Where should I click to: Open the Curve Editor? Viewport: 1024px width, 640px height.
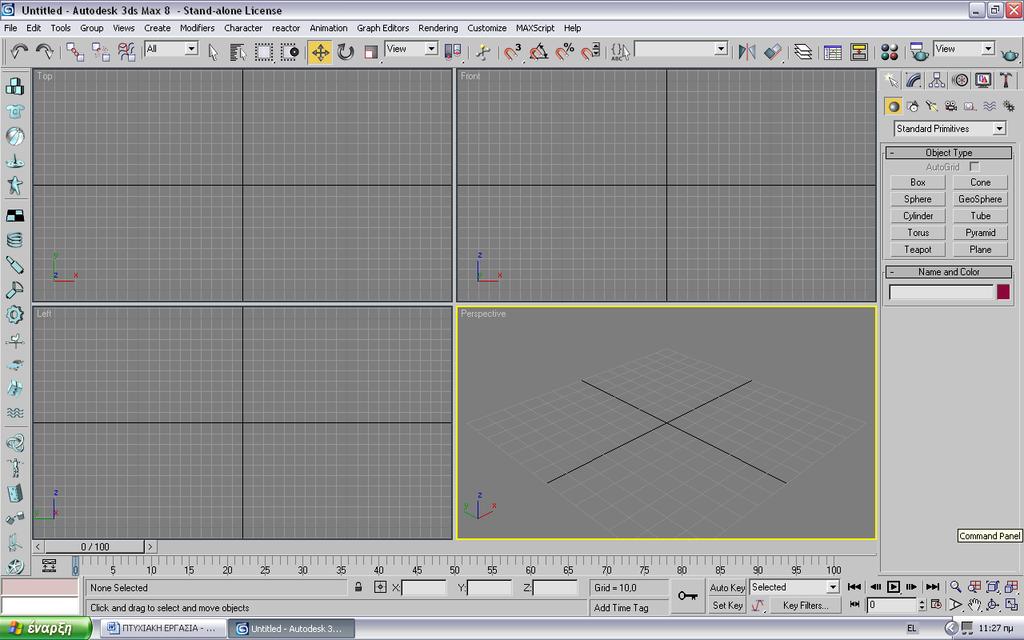(832, 52)
